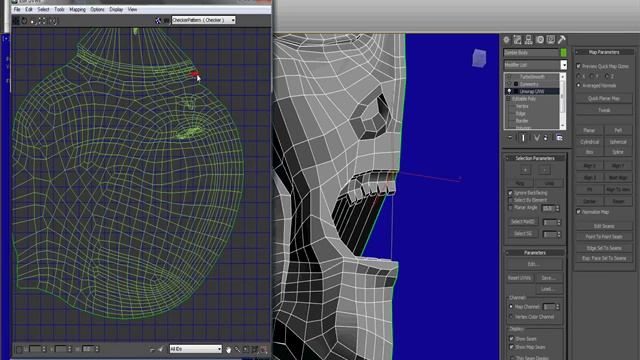This screenshot has width=640, height=360.
Task: Open the Motion command panel tab
Action: pyautogui.click(x=540, y=40)
